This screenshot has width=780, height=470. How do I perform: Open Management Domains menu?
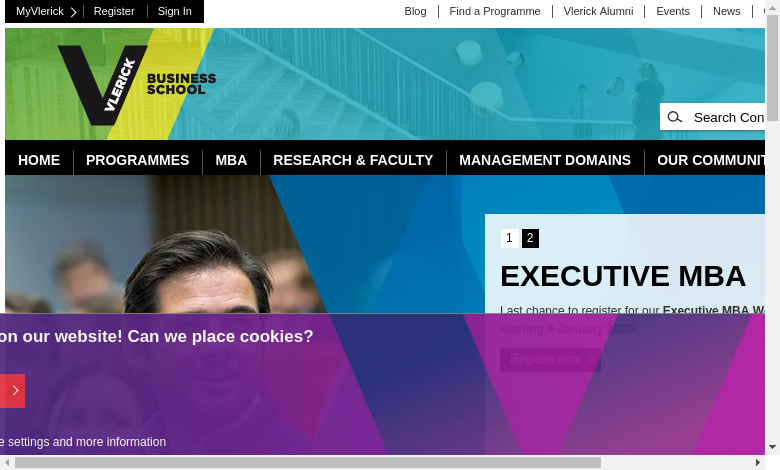pos(545,160)
